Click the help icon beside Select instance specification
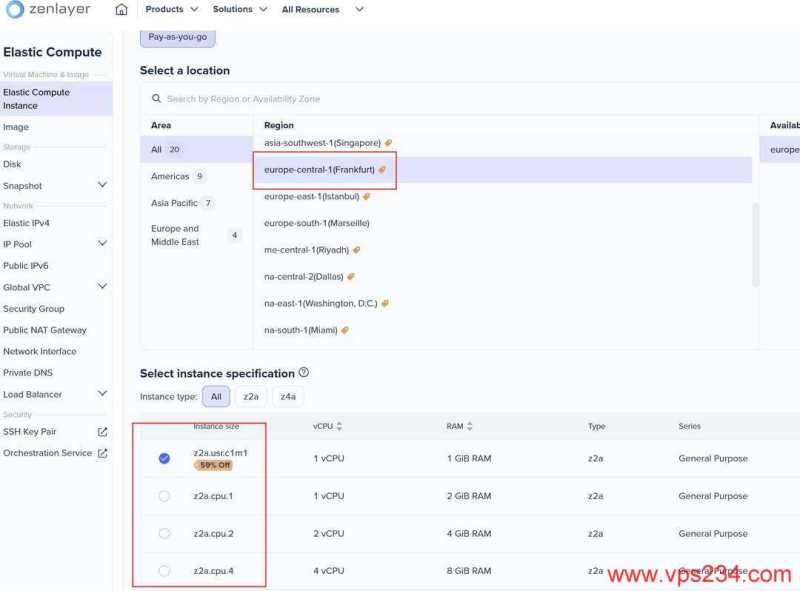800x591 pixels. coord(304,373)
